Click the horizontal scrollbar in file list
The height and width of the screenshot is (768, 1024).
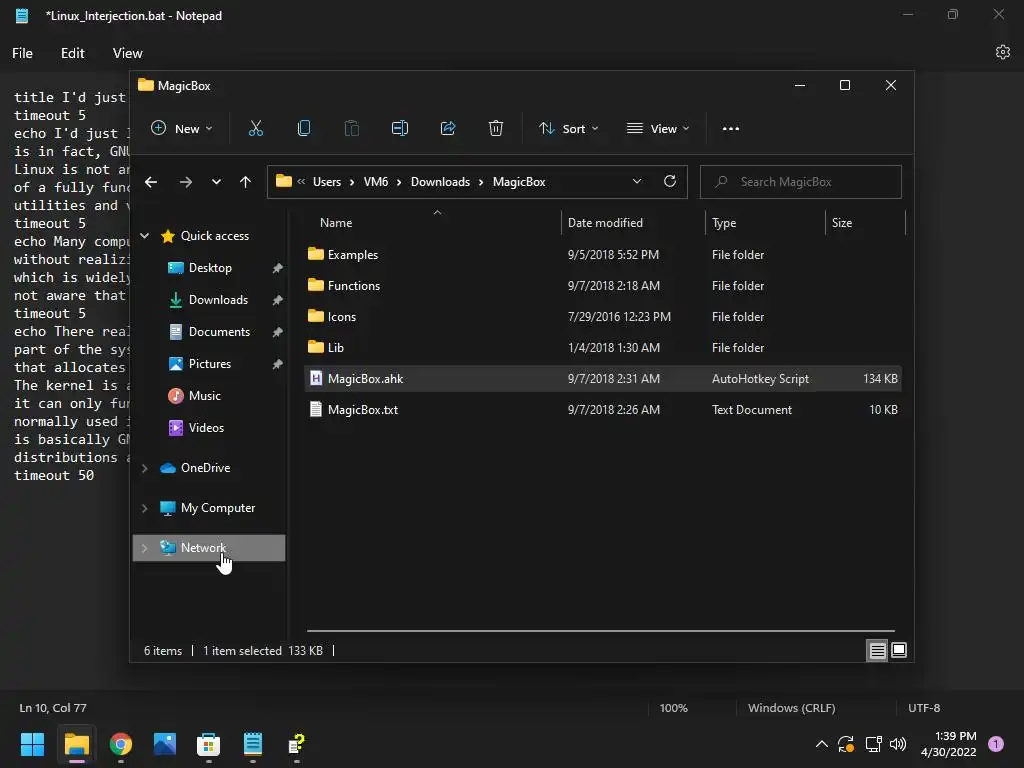click(x=601, y=631)
